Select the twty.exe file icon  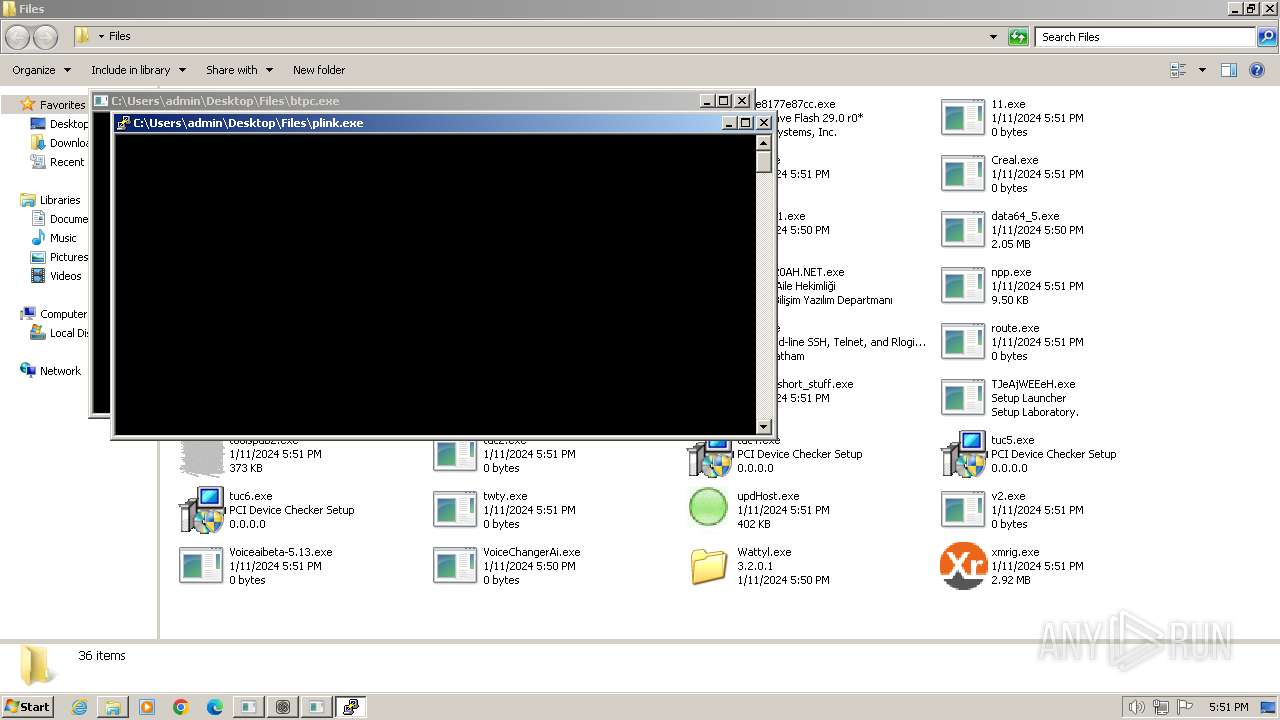(455, 510)
